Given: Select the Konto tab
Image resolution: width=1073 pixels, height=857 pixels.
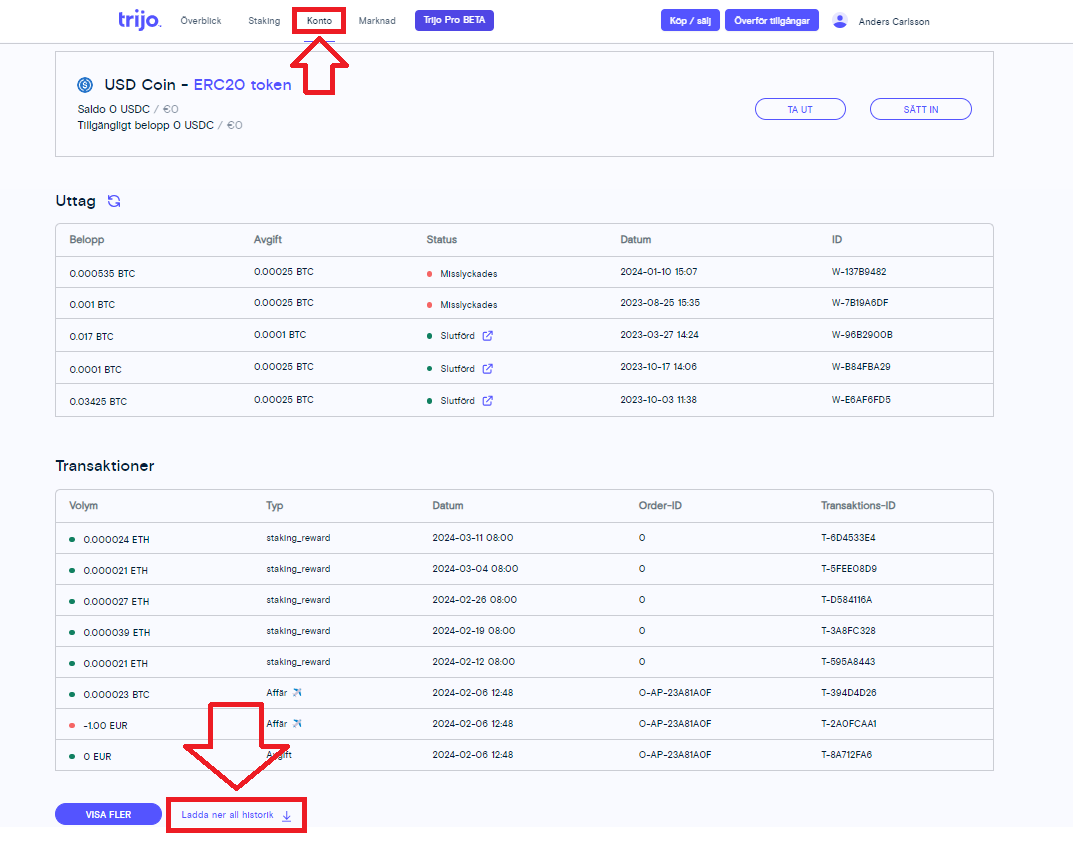Looking at the screenshot, I should click(x=319, y=21).
